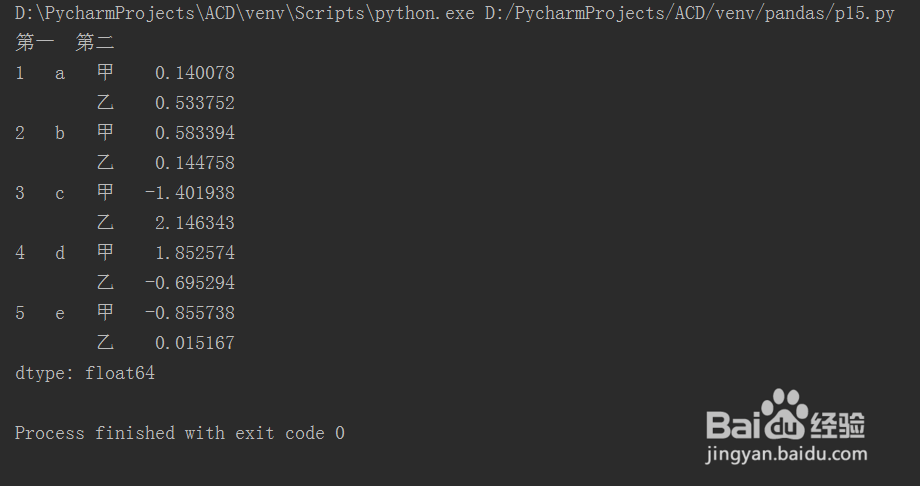Click the value 2.146343
The width and height of the screenshot is (920, 486).
click(195, 222)
